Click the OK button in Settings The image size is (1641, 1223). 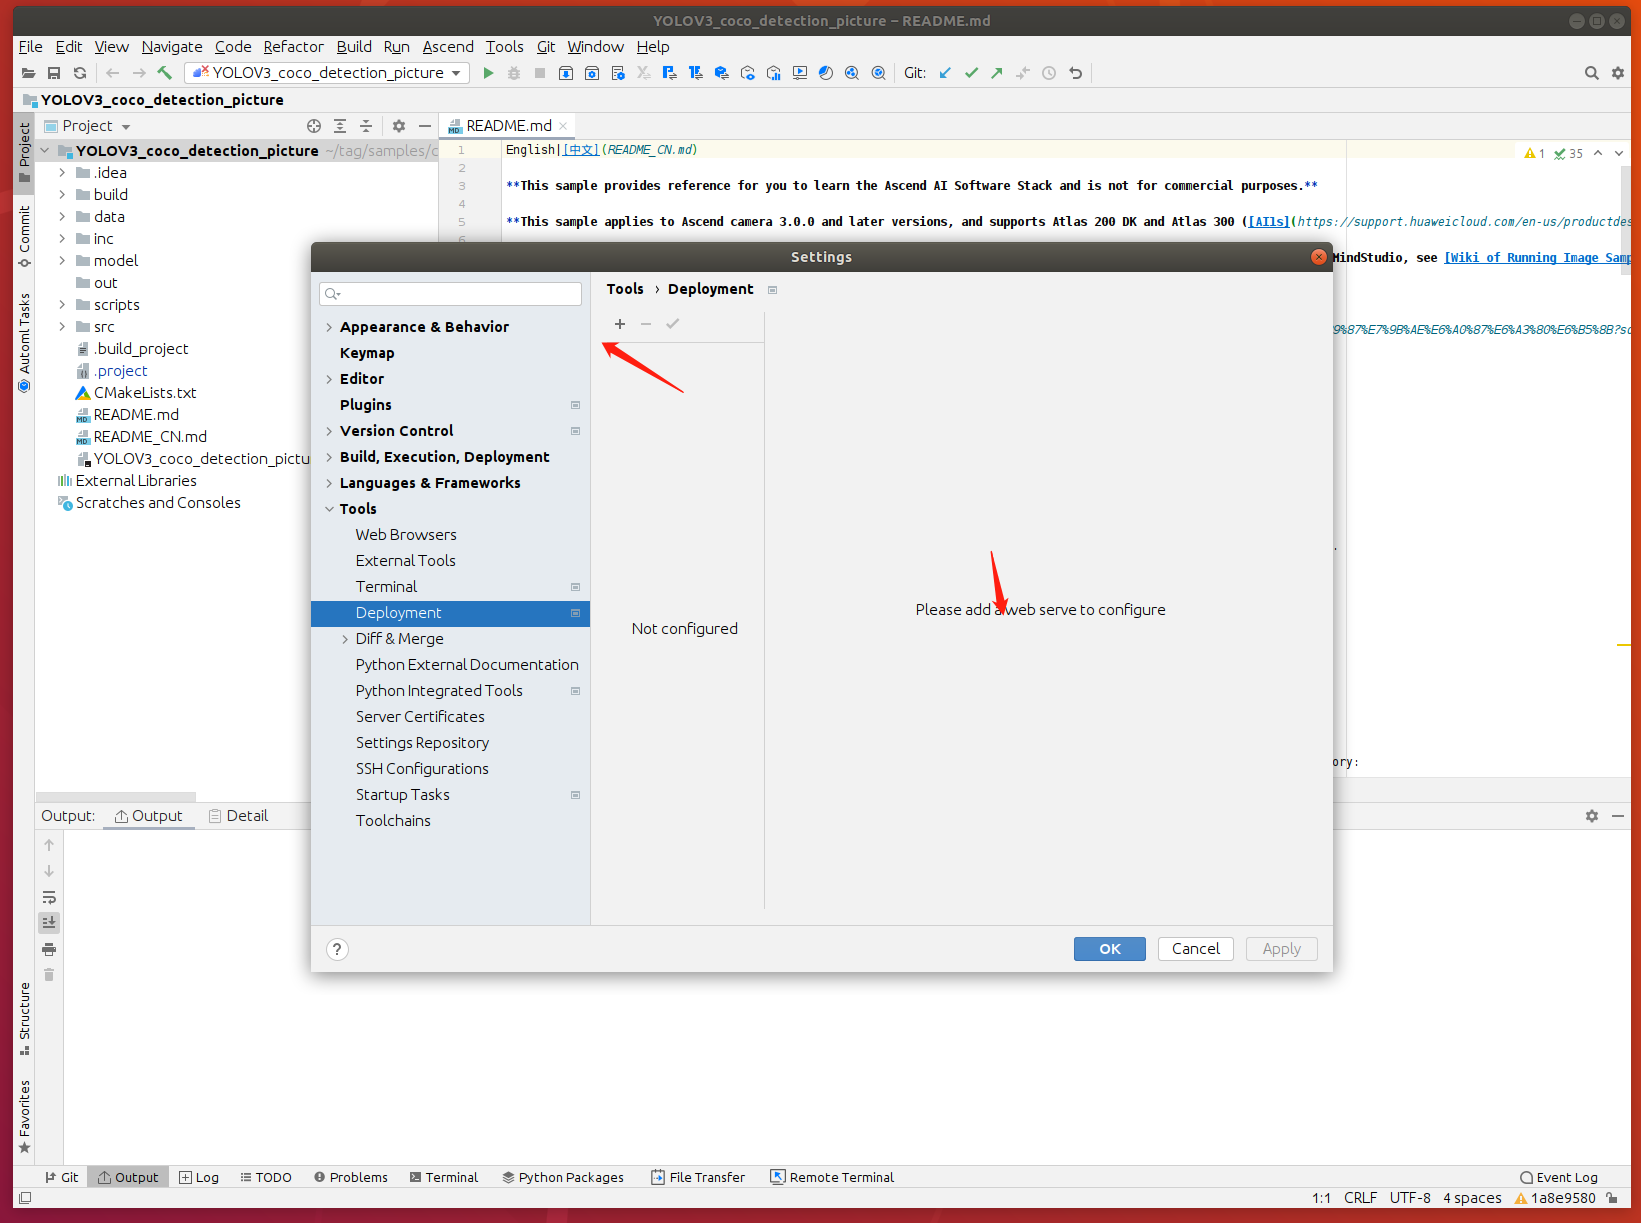point(1110,949)
